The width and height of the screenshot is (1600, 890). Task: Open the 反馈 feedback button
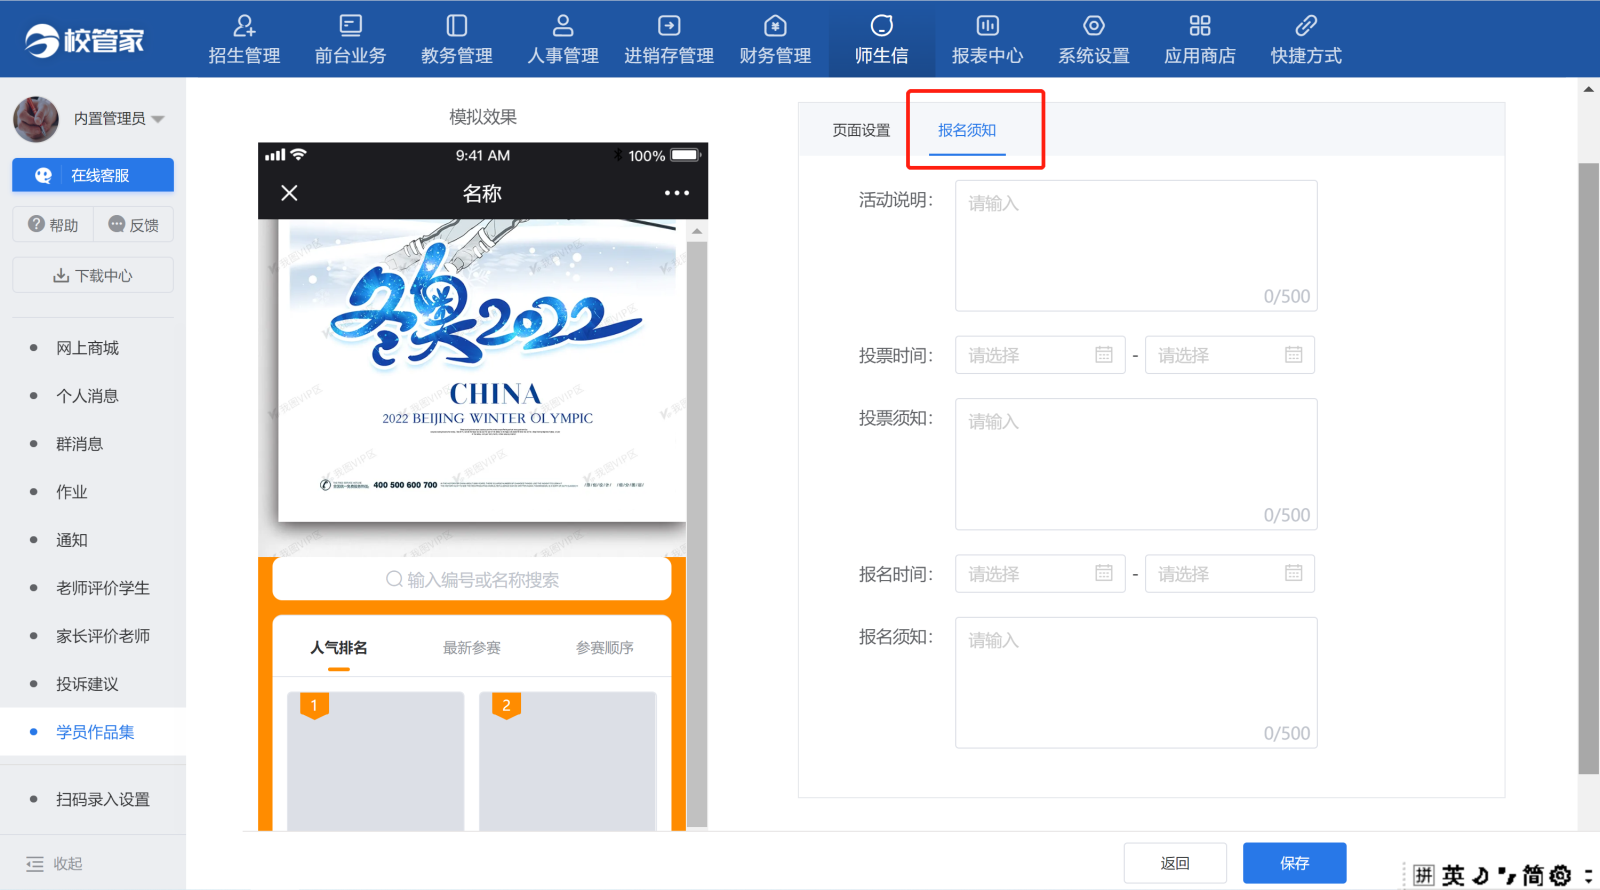(133, 225)
